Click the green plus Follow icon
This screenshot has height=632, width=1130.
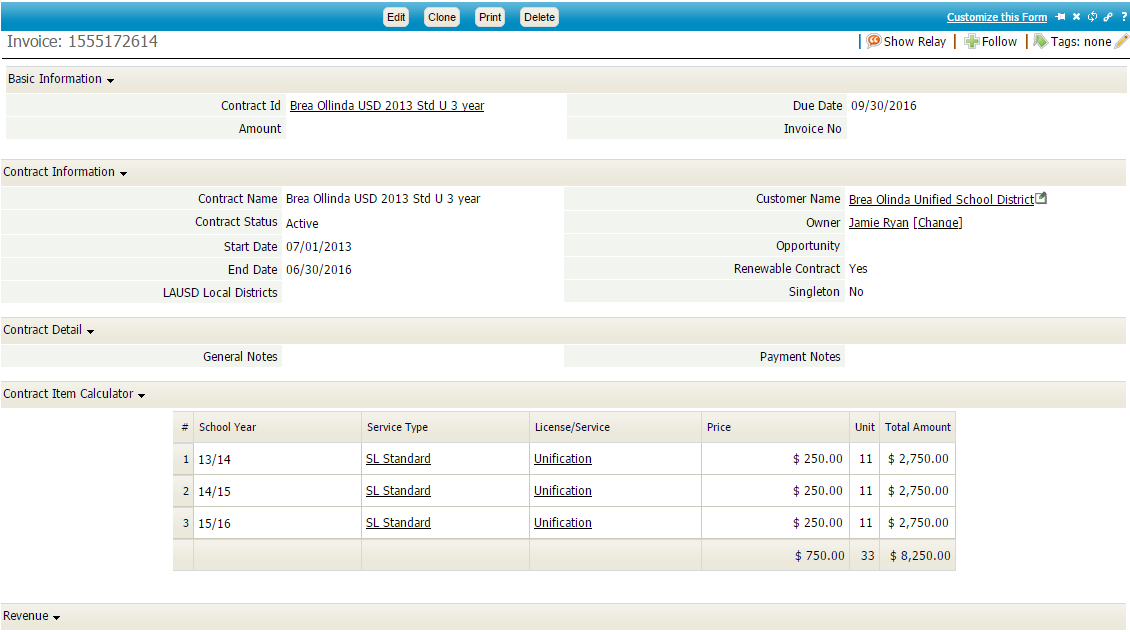pos(971,42)
